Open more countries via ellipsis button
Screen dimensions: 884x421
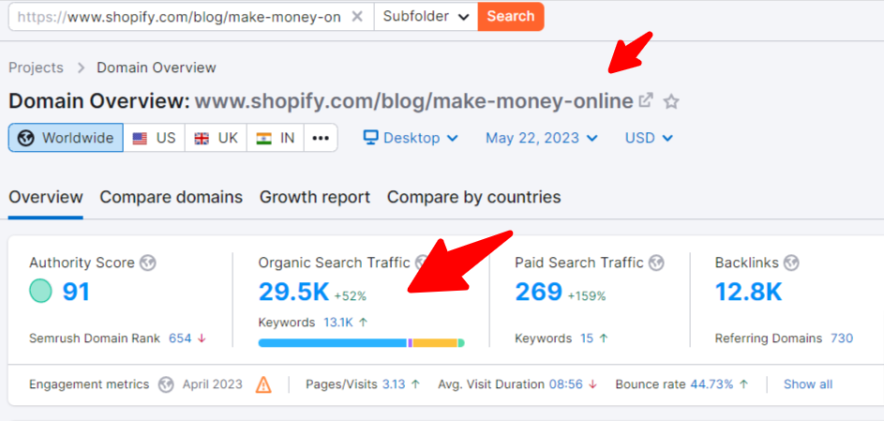pyautogui.click(x=321, y=138)
